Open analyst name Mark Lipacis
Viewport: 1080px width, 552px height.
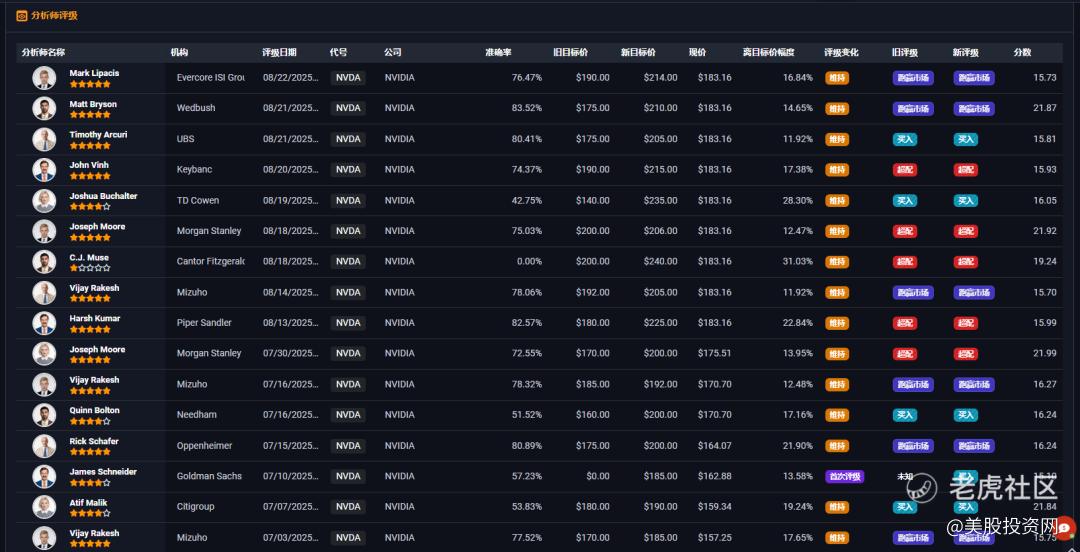[94, 73]
